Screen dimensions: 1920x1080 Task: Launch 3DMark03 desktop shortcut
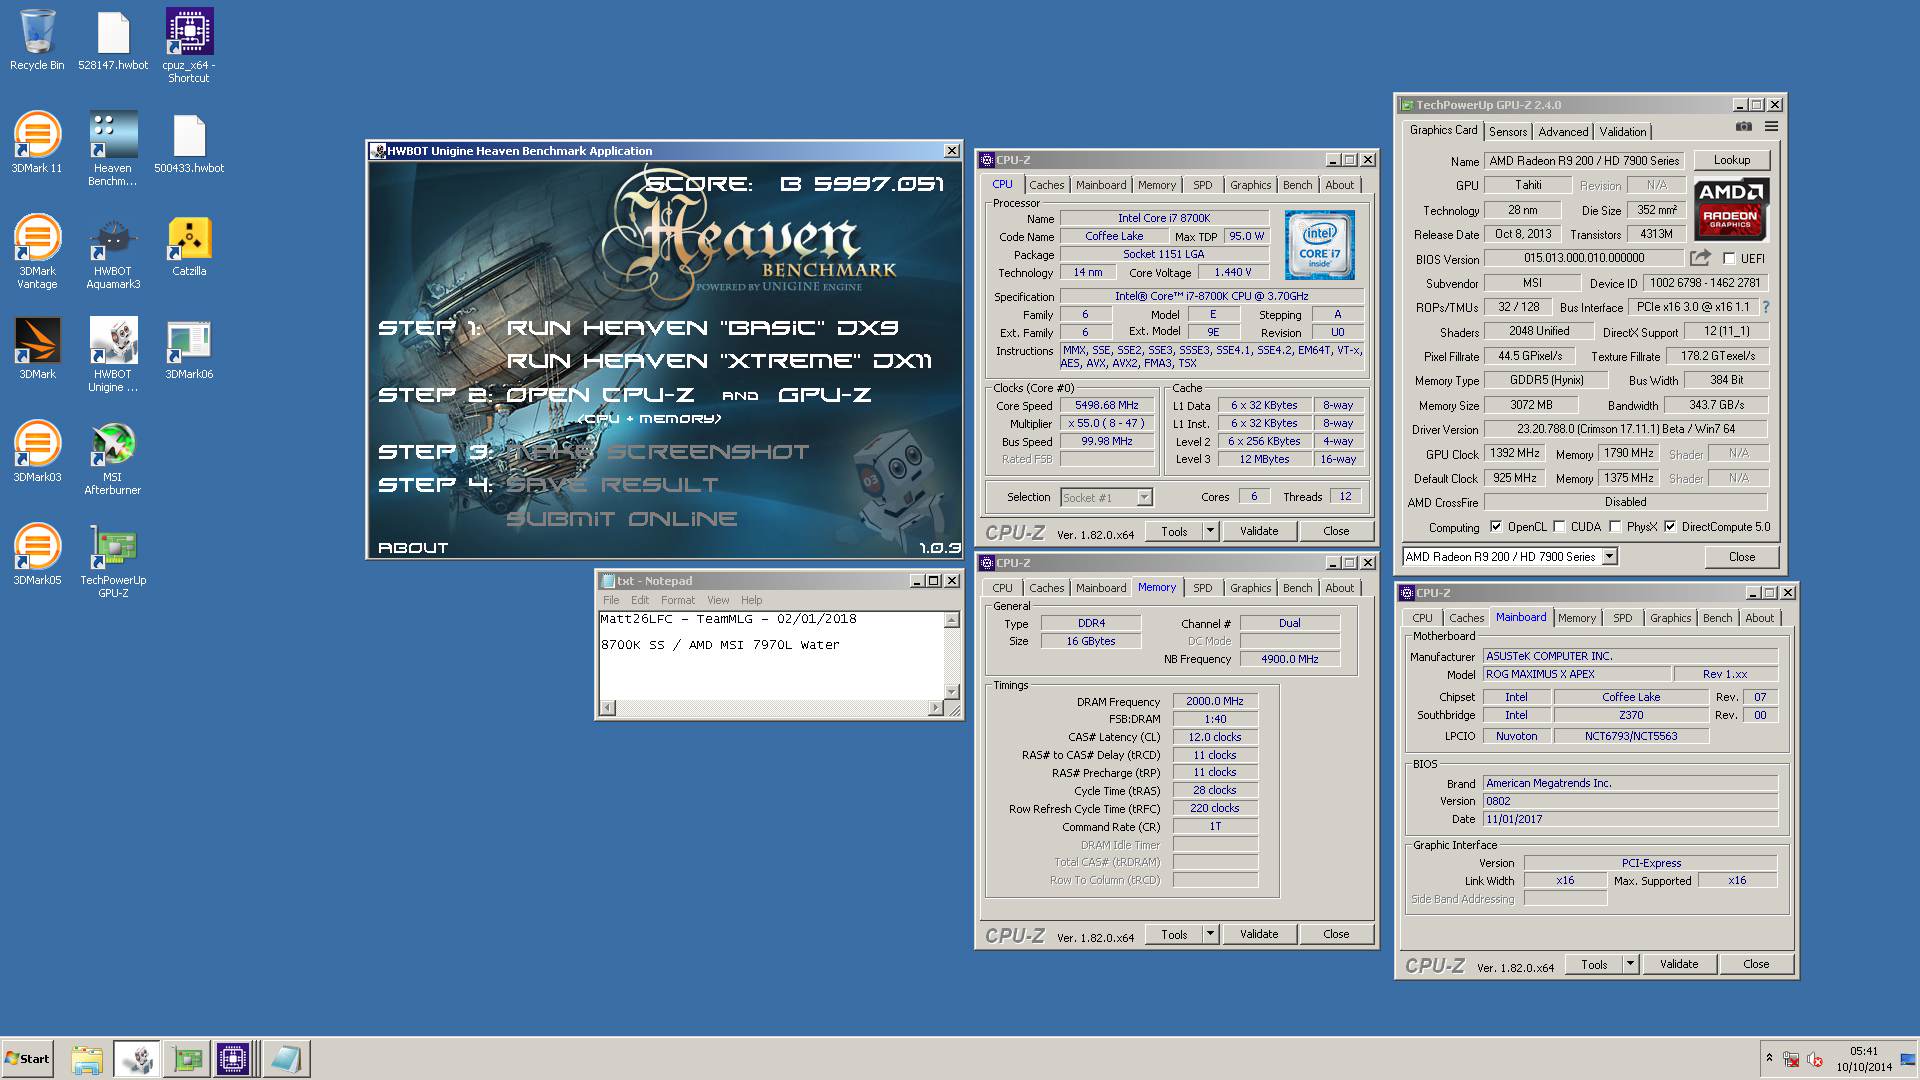coord(37,452)
